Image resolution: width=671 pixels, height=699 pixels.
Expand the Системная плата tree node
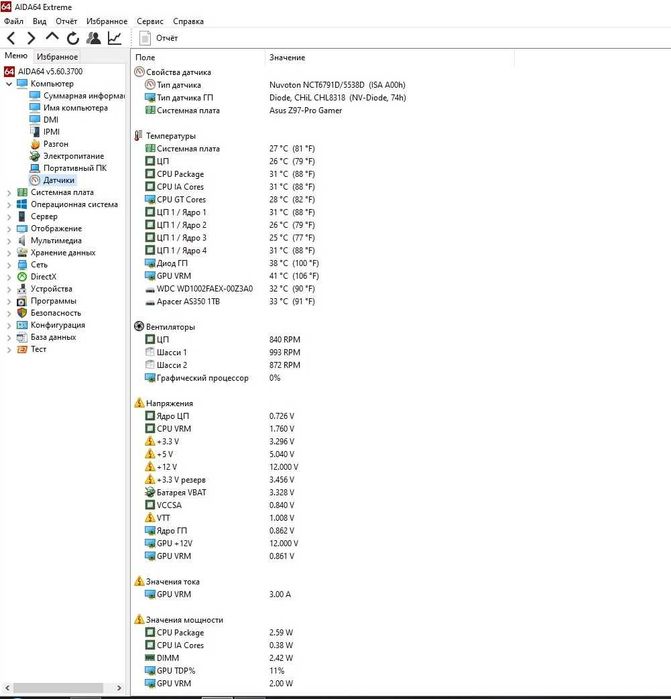pos(8,193)
